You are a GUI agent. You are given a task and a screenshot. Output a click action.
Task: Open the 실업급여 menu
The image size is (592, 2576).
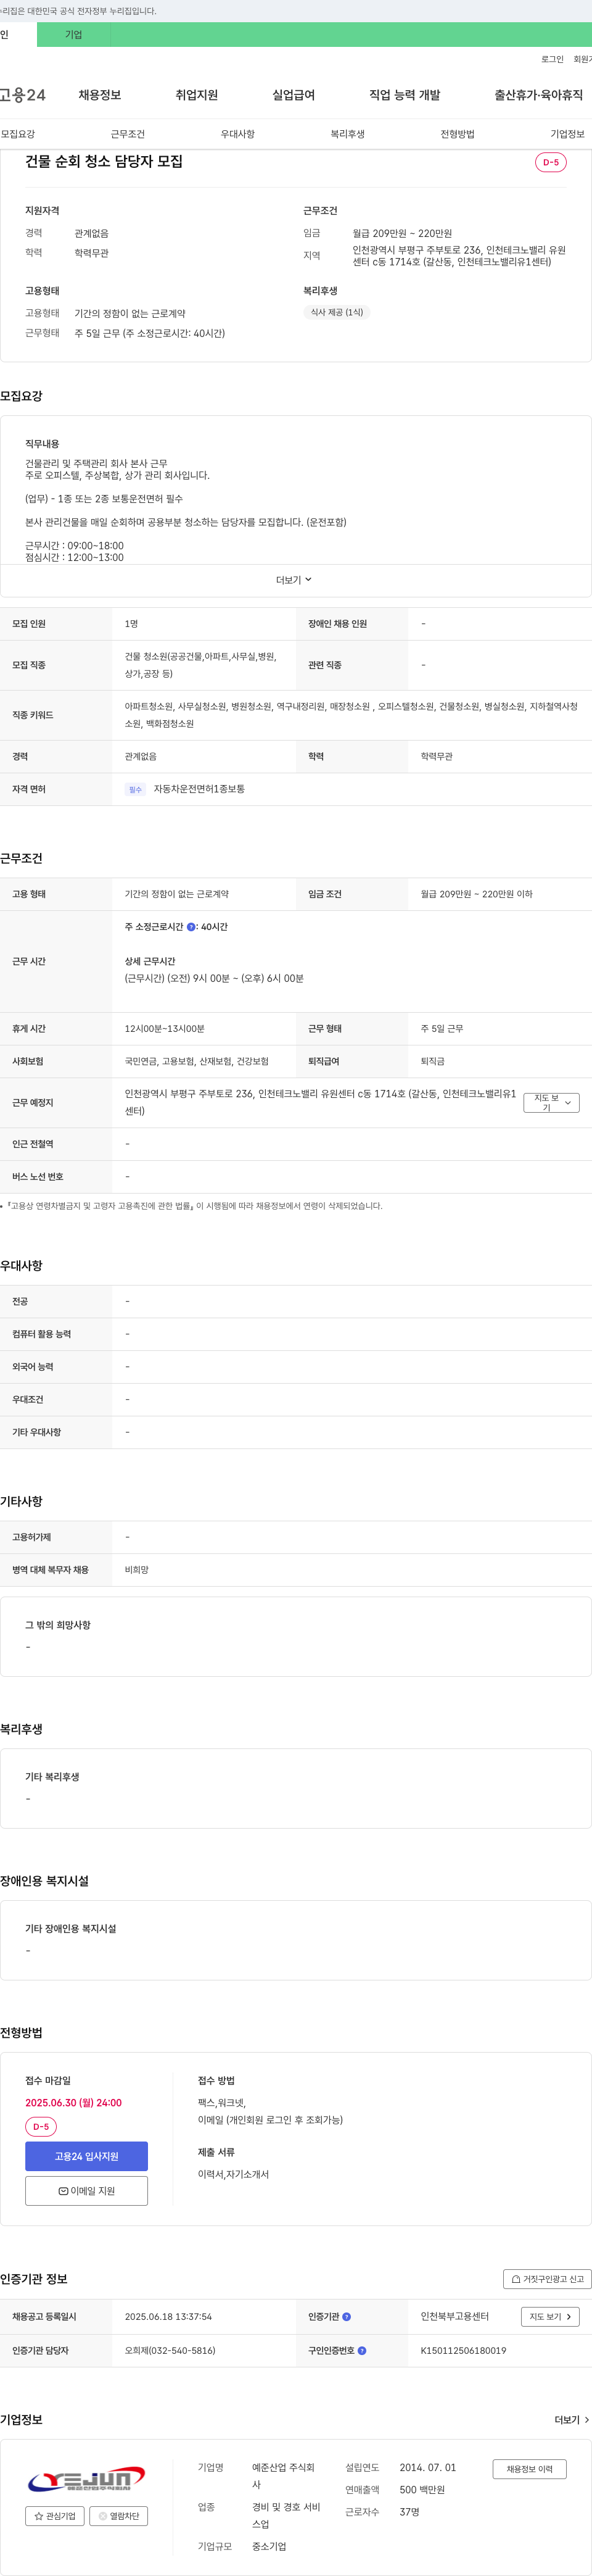click(293, 95)
